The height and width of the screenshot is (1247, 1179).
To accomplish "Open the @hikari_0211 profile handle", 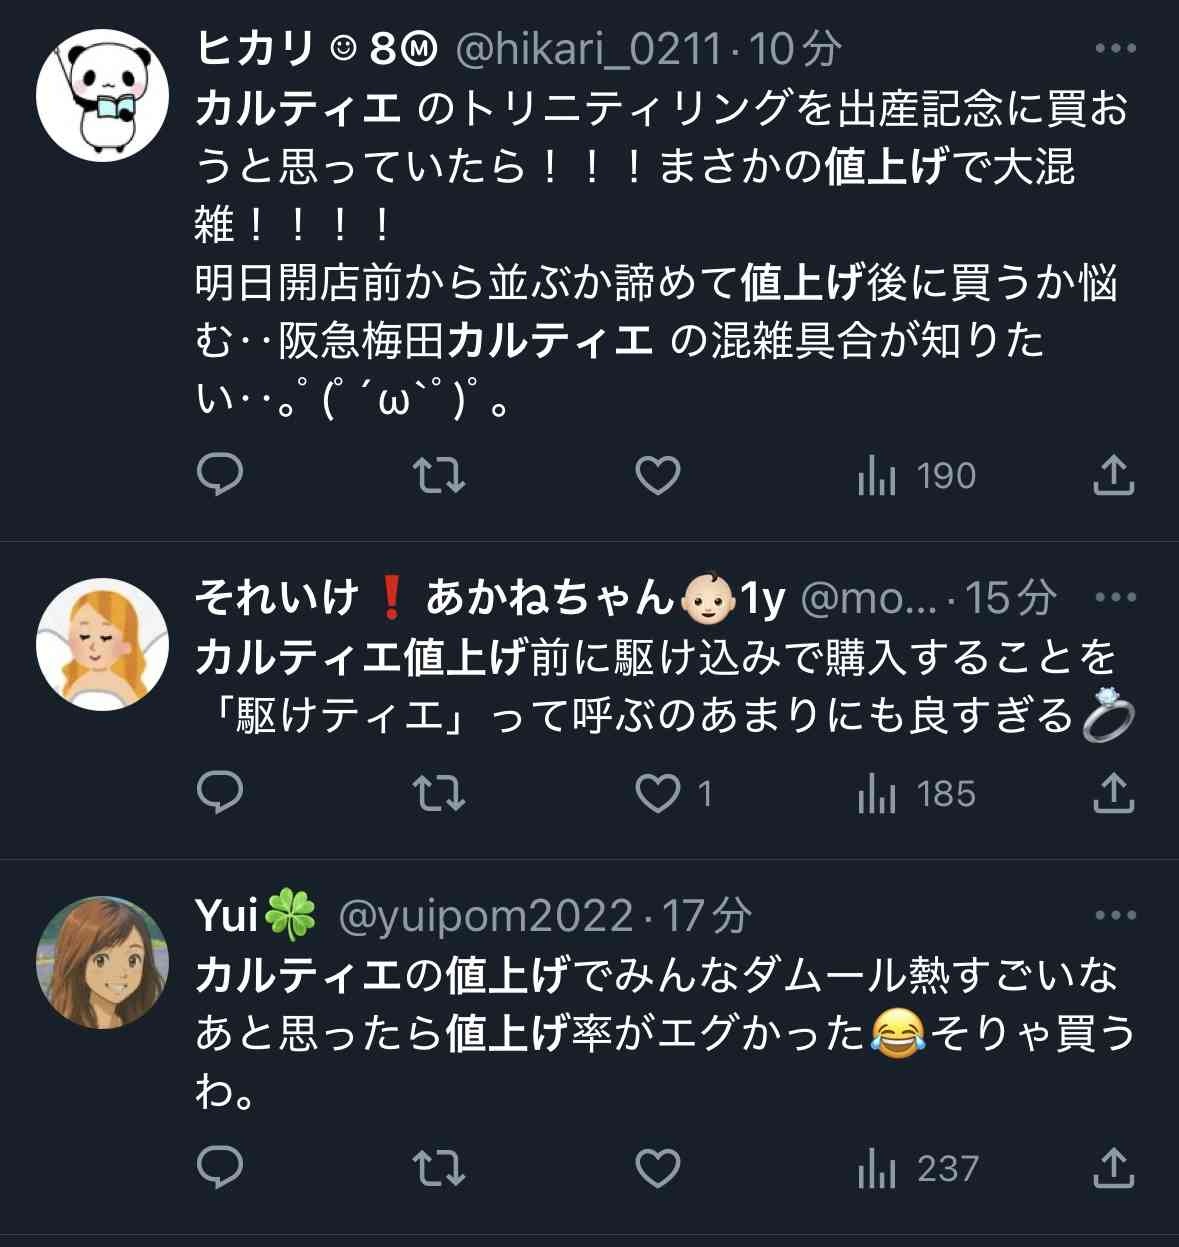I will (x=588, y=48).
